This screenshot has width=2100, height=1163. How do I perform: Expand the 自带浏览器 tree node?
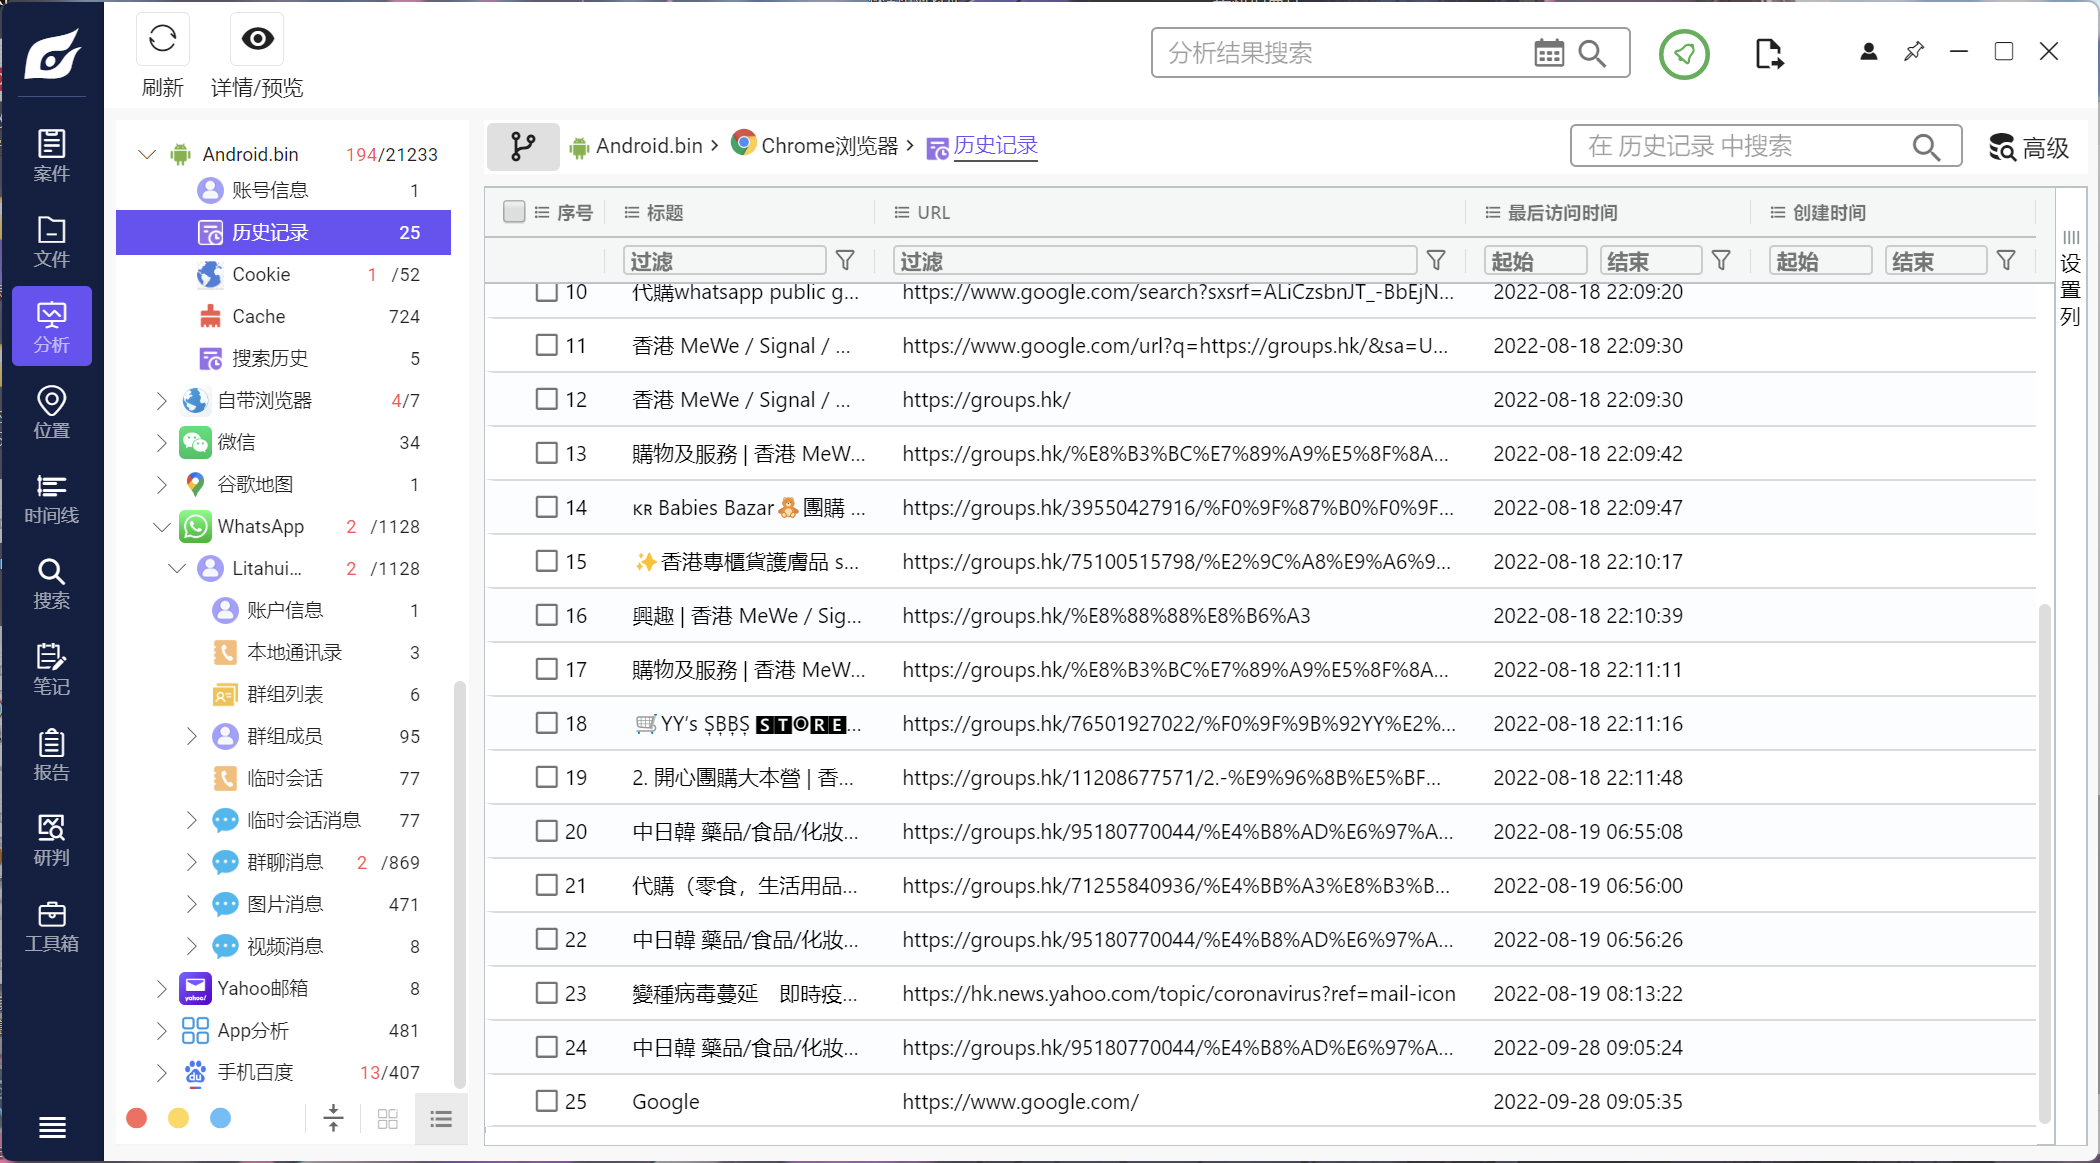(161, 401)
